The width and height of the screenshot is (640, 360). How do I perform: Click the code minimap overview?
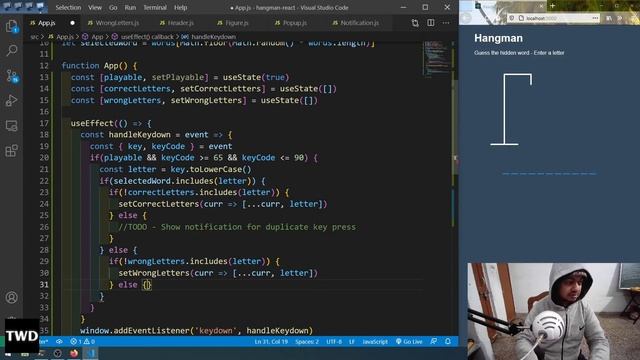click(x=436, y=59)
